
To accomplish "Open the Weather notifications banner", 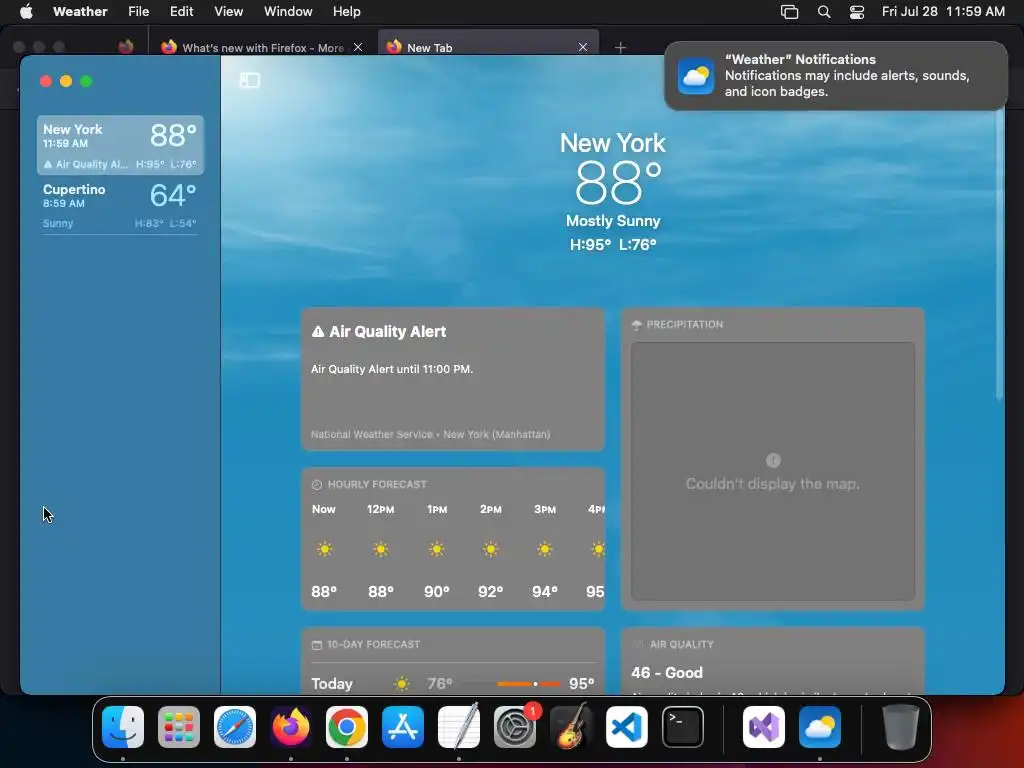I will click(836, 76).
